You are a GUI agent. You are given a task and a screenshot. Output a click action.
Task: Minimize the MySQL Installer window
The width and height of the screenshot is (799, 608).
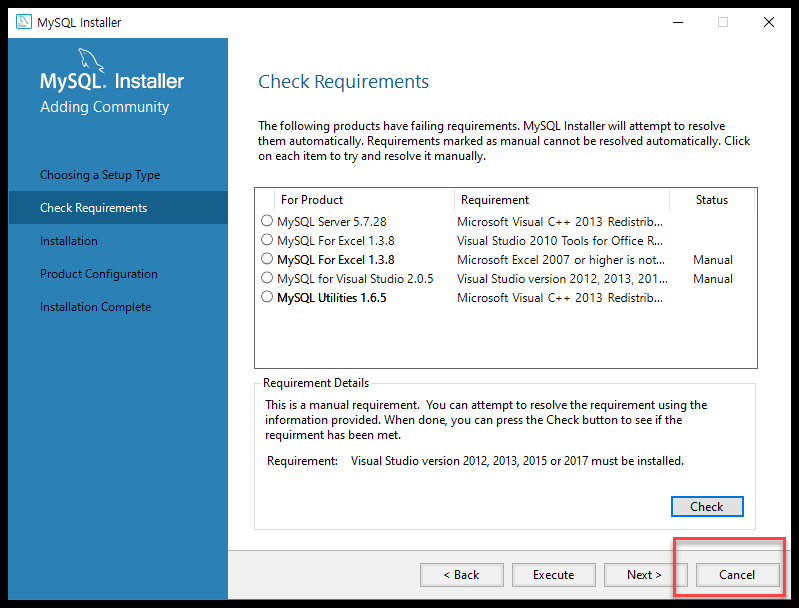pyautogui.click(x=678, y=22)
